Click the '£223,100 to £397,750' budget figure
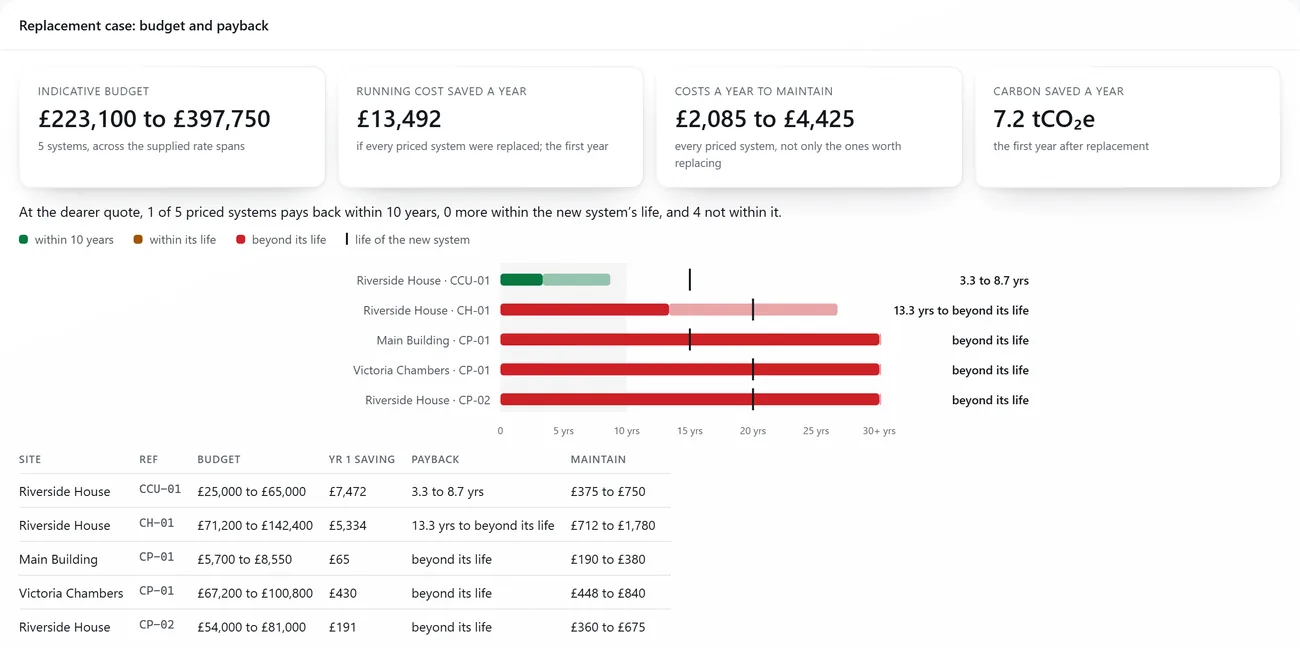This screenshot has width=1300, height=648. pyautogui.click(x=154, y=119)
